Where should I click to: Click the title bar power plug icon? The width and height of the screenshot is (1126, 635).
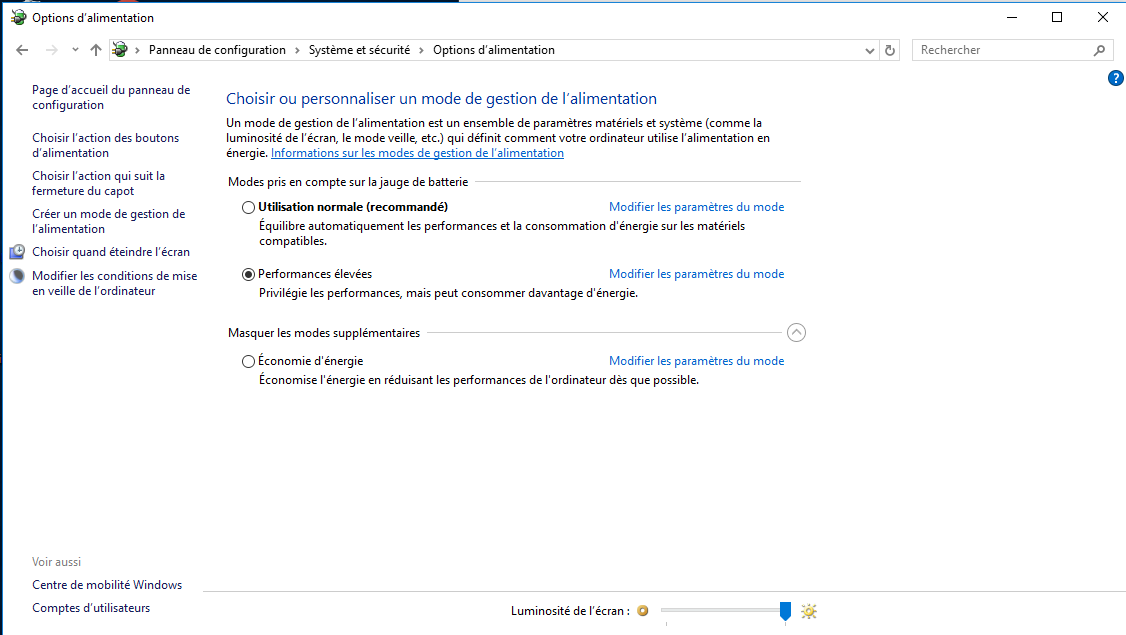click(19, 17)
